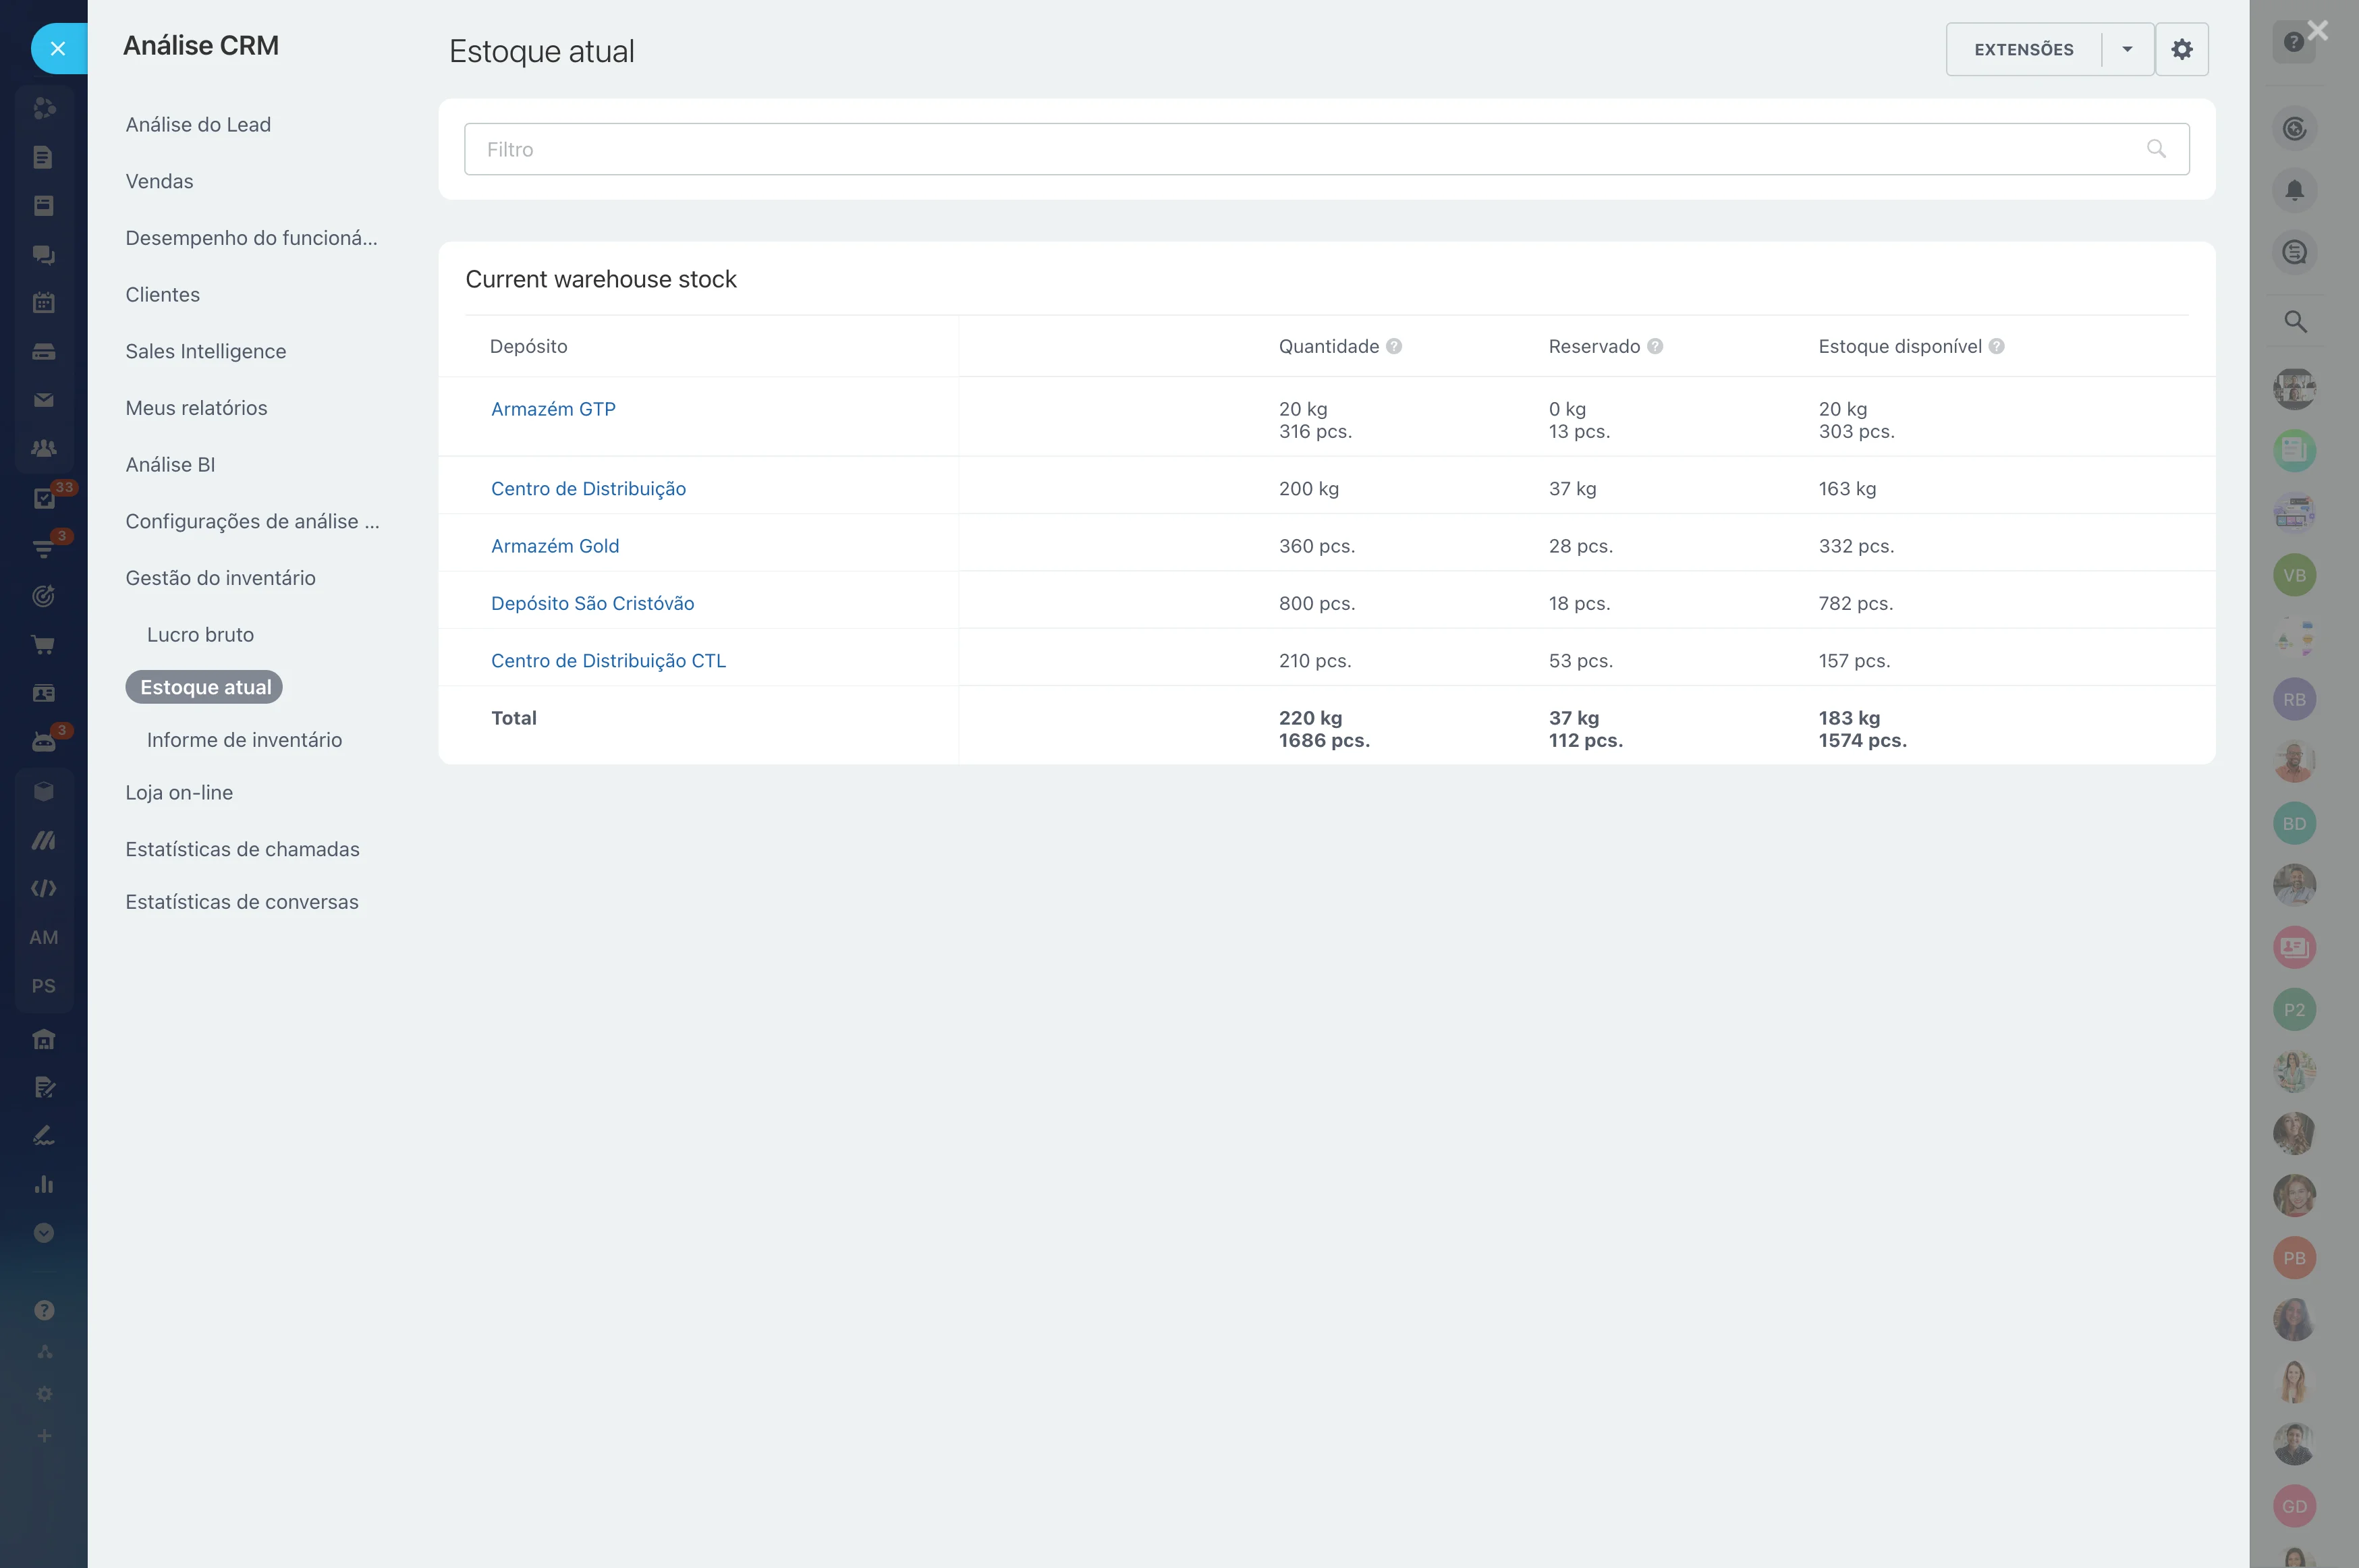Select Informe de inventário menu item
The height and width of the screenshot is (1568, 2359).
click(244, 740)
